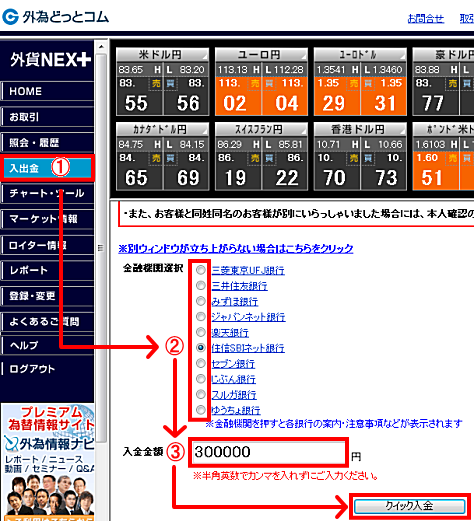This screenshot has height=521, width=474.
Task: Click the クイック入金 button
Action: pyautogui.click(x=409, y=506)
